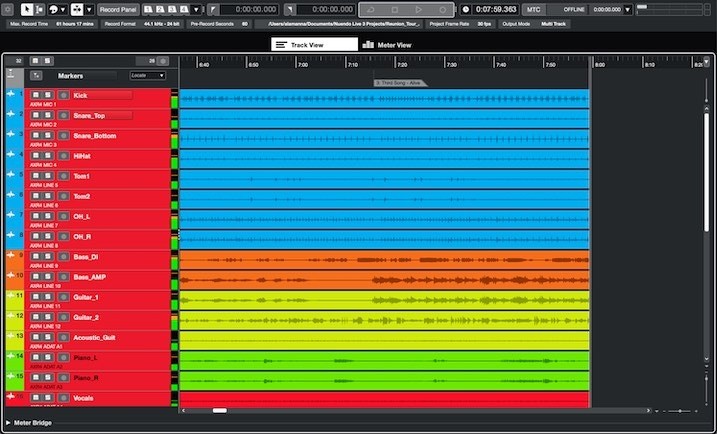Open the timecode offset dropdown arrow
Viewport: 717px width, 434px height.
(628, 9)
